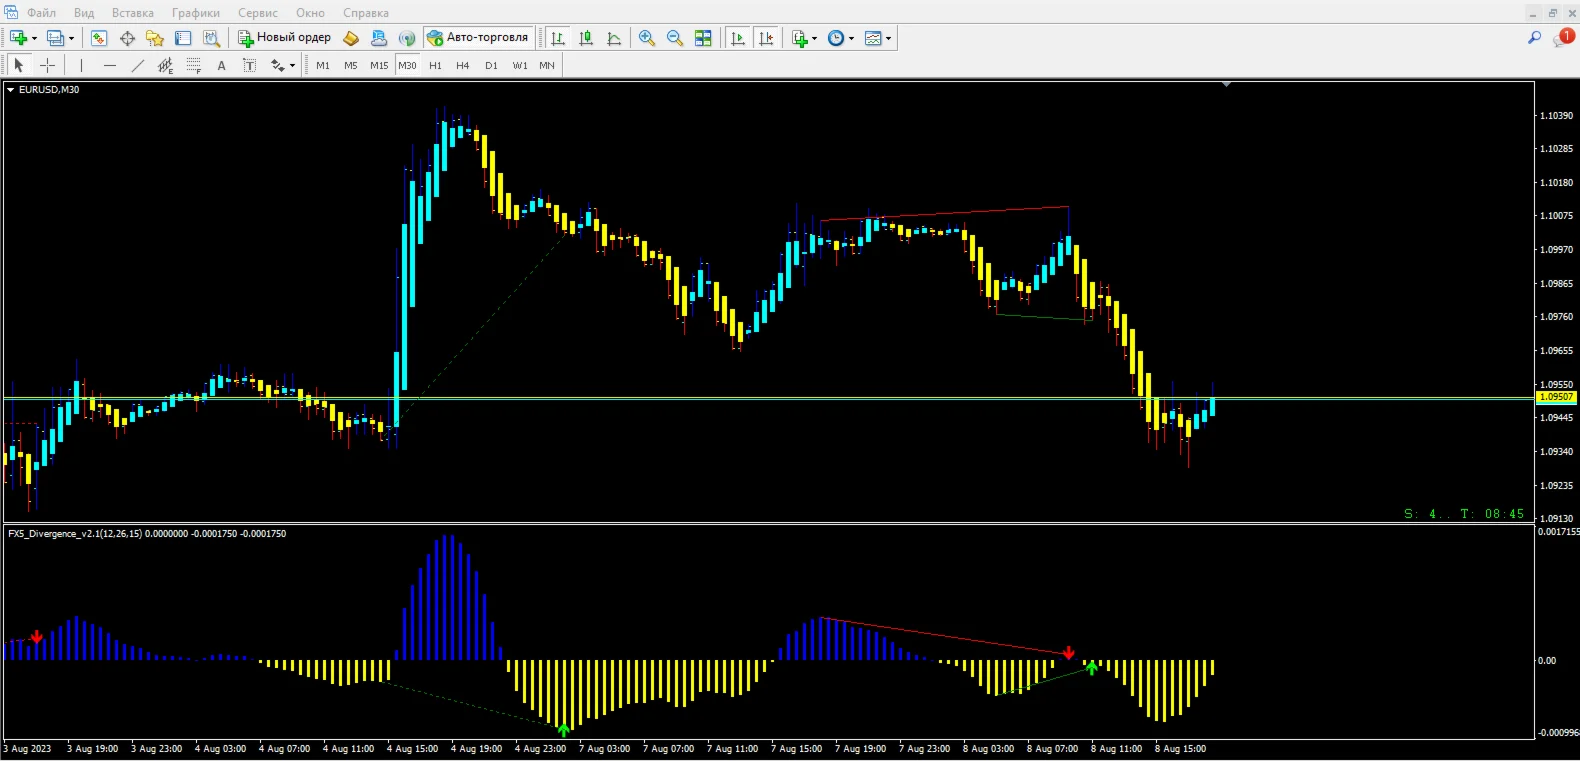This screenshot has width=1580, height=761.
Task: Expand the periods dropdown arrow
Action: click(852, 38)
